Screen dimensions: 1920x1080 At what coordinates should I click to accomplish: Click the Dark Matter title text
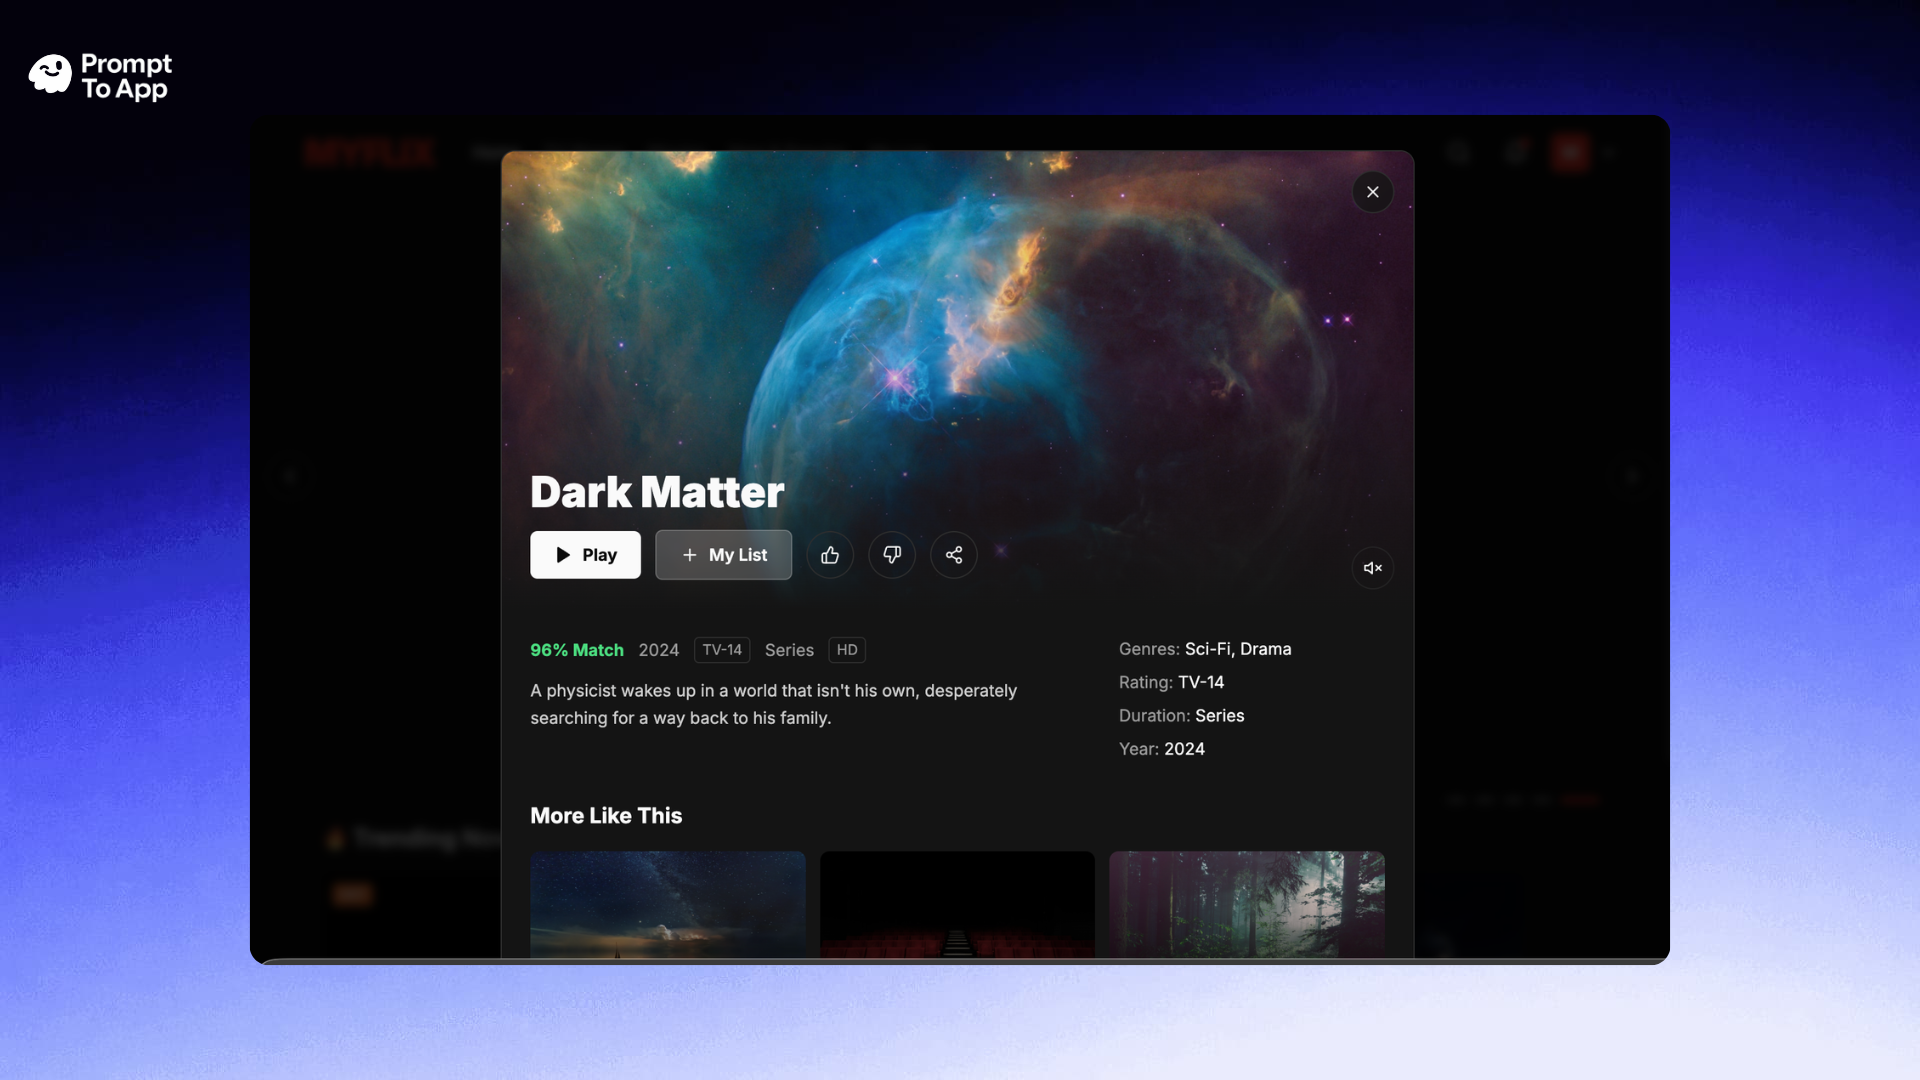pos(656,492)
